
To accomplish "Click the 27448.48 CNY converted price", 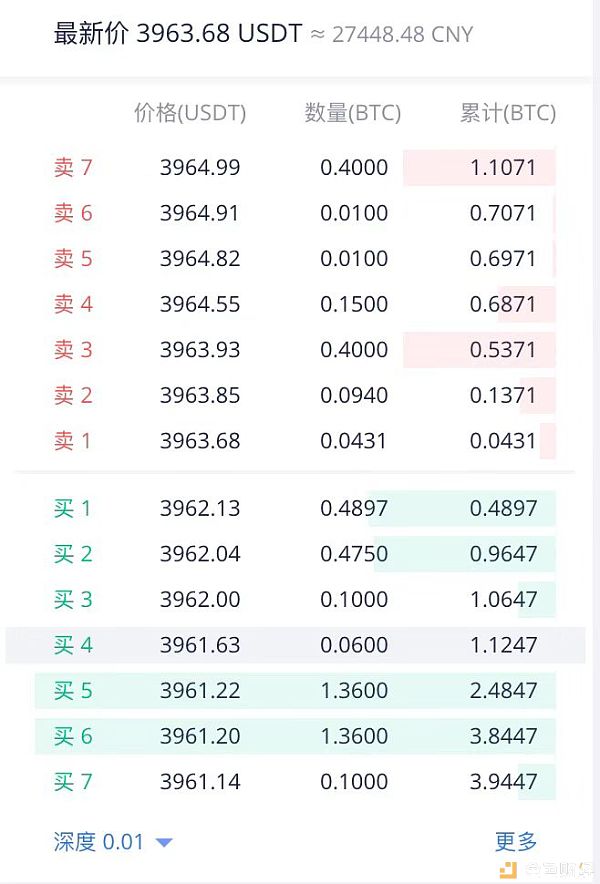I will coord(402,34).
